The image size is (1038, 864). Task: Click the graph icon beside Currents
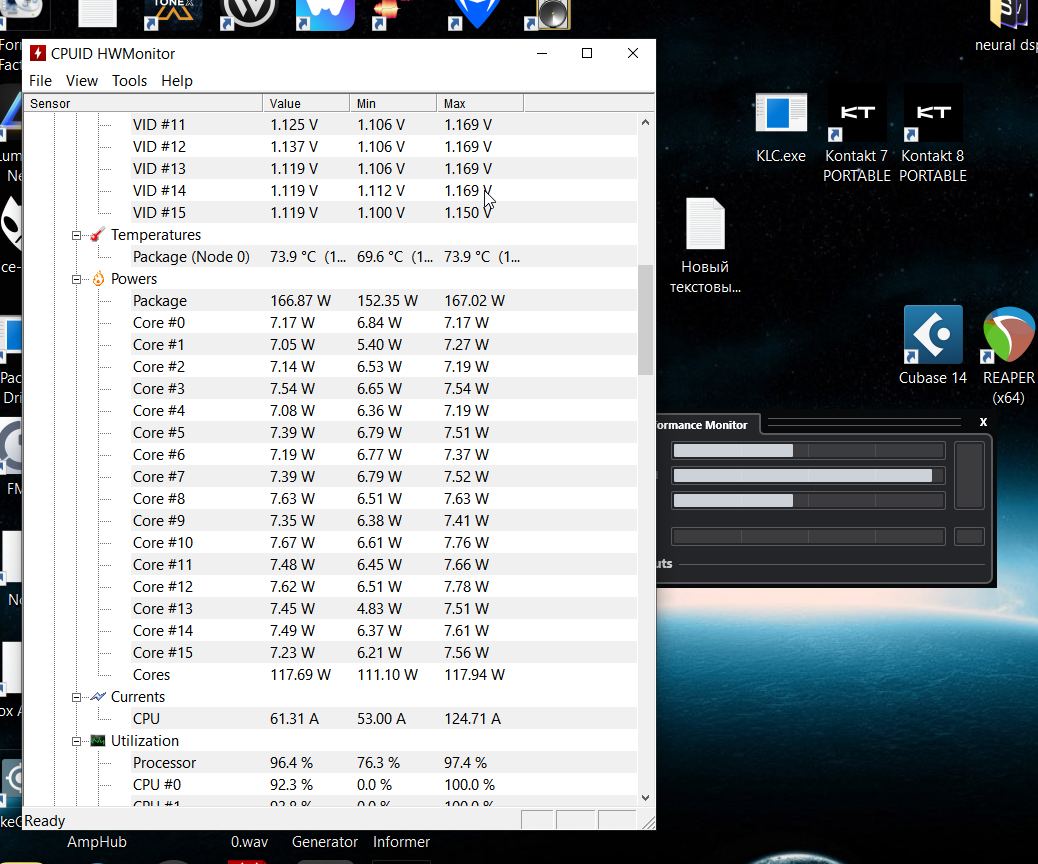point(98,696)
